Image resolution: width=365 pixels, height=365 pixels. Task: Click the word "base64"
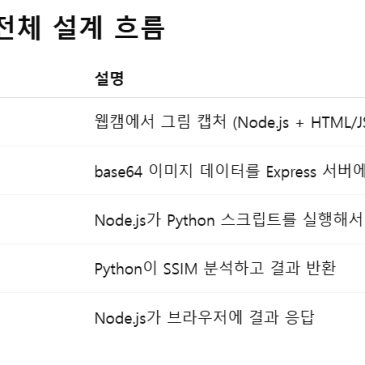118,172
